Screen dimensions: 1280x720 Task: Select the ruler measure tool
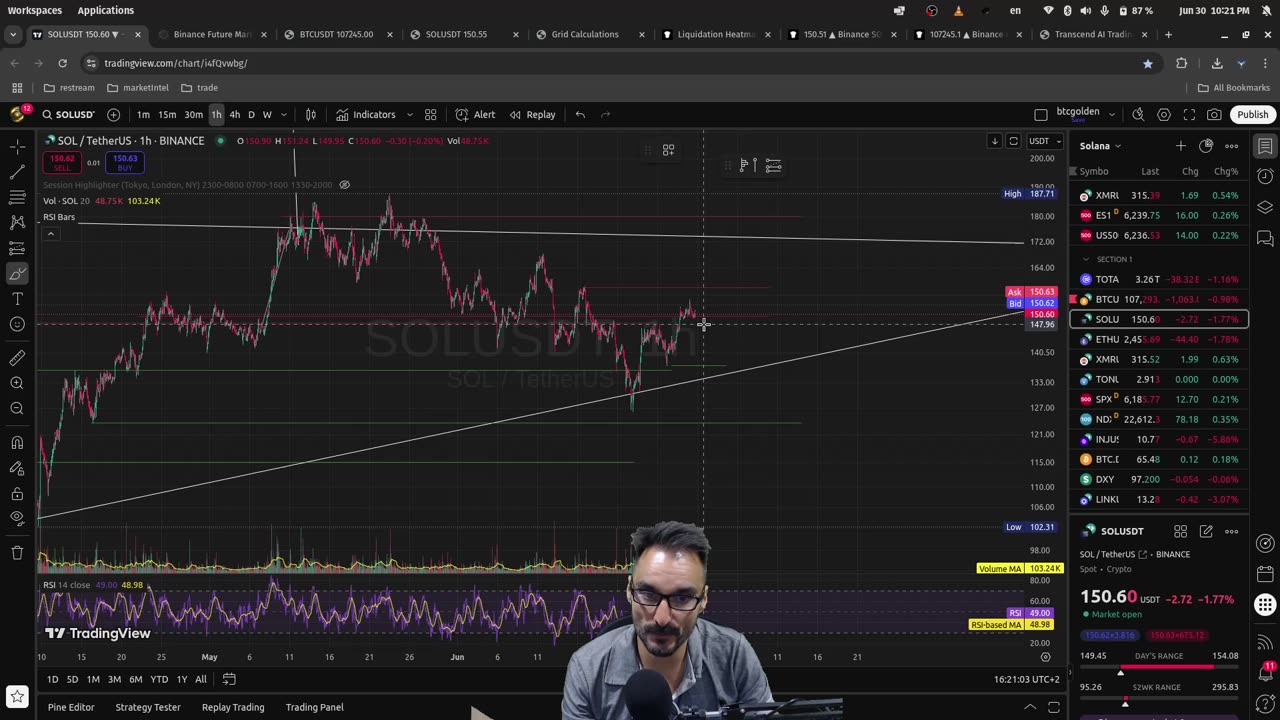[x=17, y=358]
